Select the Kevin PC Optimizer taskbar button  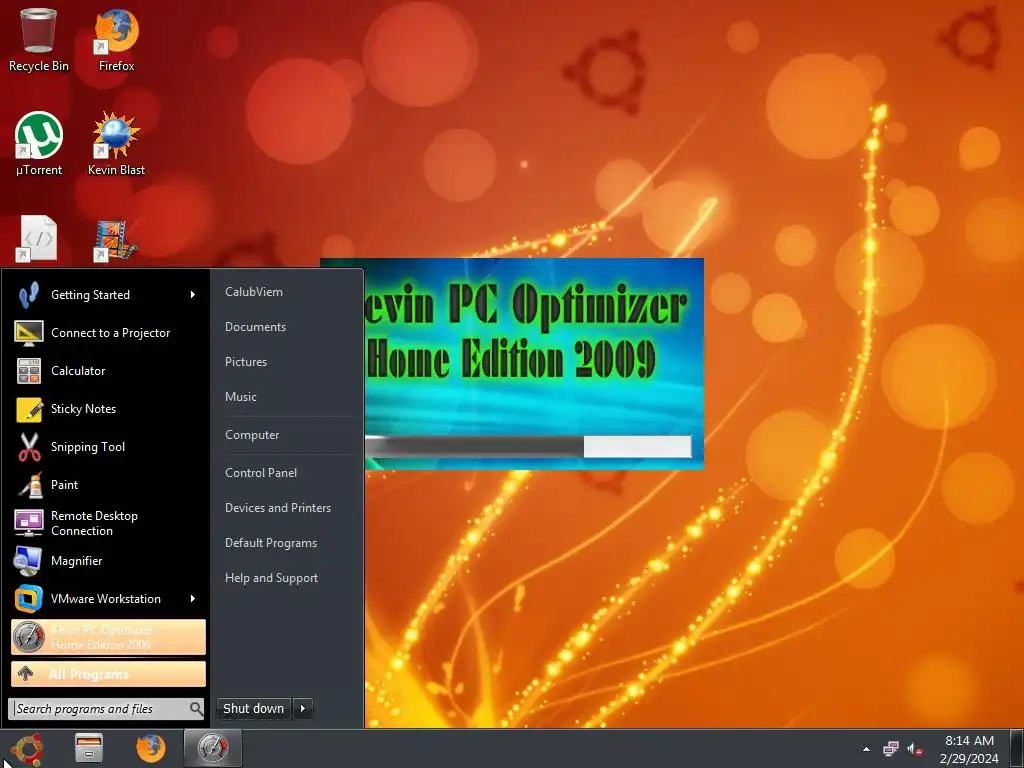pos(213,748)
